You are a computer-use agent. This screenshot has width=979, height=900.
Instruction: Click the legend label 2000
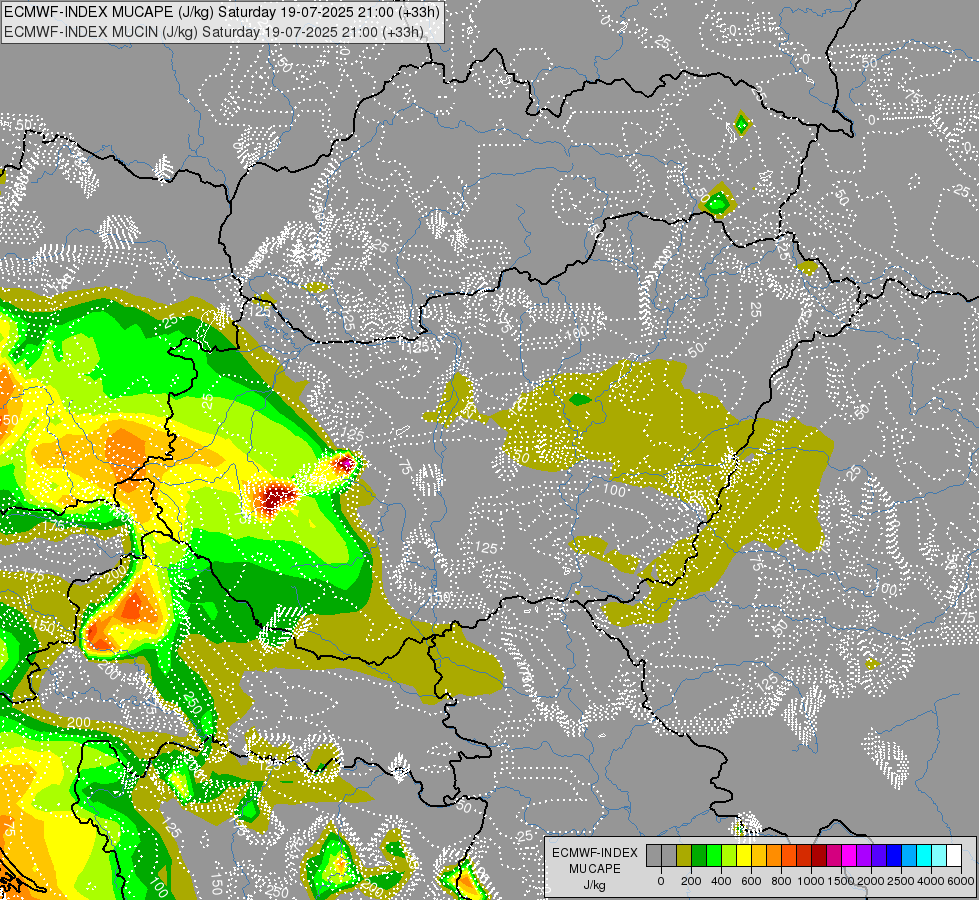[871, 881]
